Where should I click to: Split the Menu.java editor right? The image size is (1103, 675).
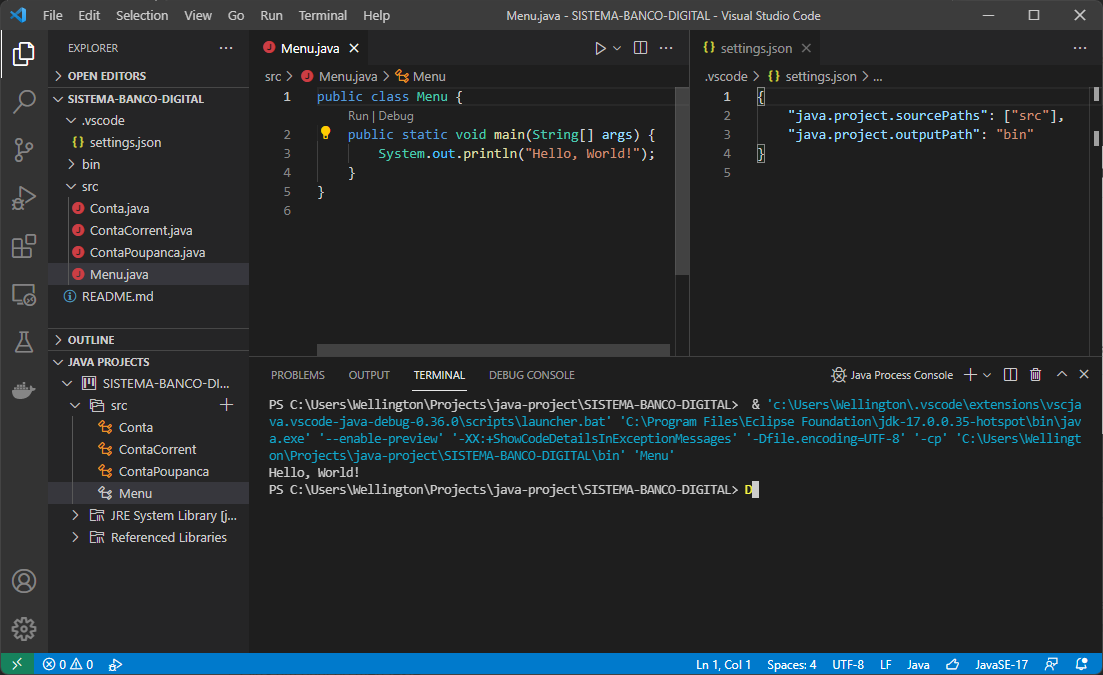(x=640, y=48)
